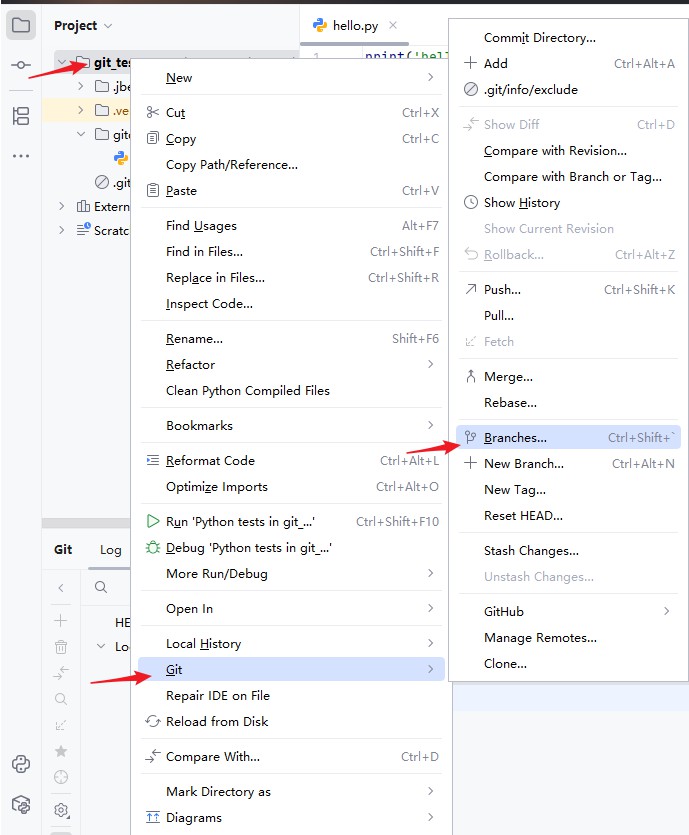Click the Git log search magnifier icon
The width and height of the screenshot is (689, 835).
click(101, 587)
